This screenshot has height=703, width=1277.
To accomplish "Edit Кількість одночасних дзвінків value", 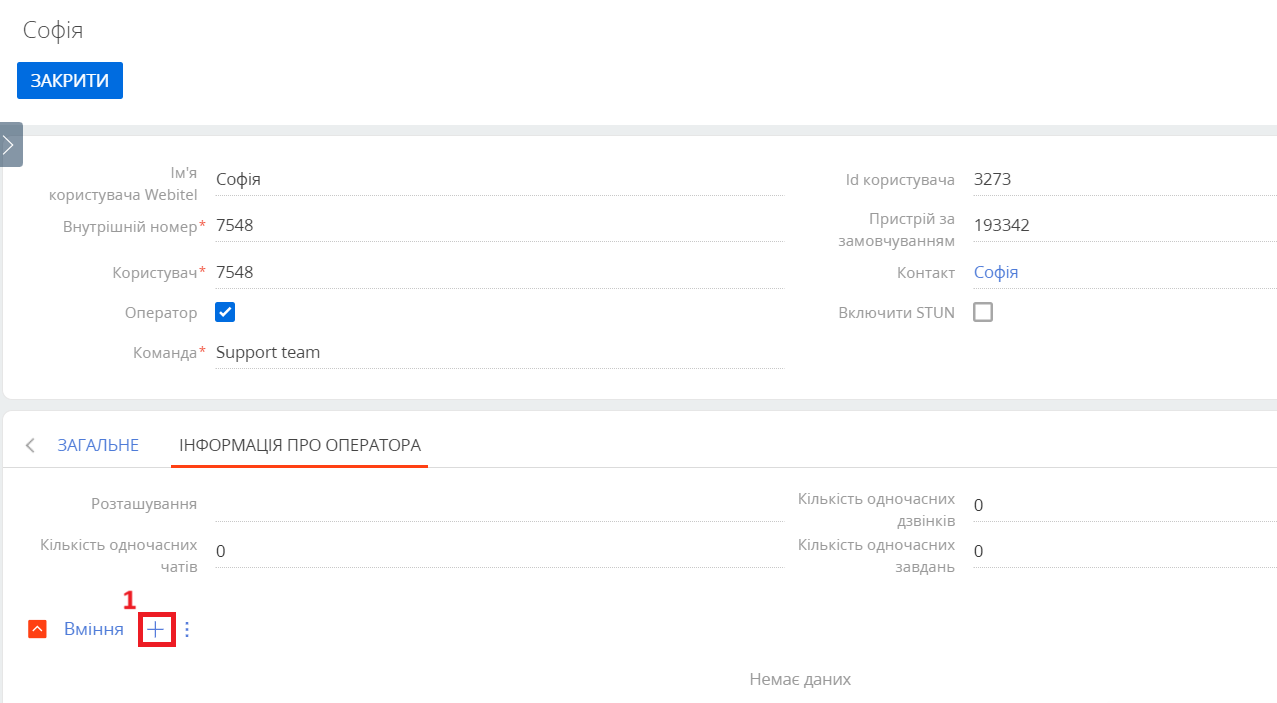I will point(1125,505).
